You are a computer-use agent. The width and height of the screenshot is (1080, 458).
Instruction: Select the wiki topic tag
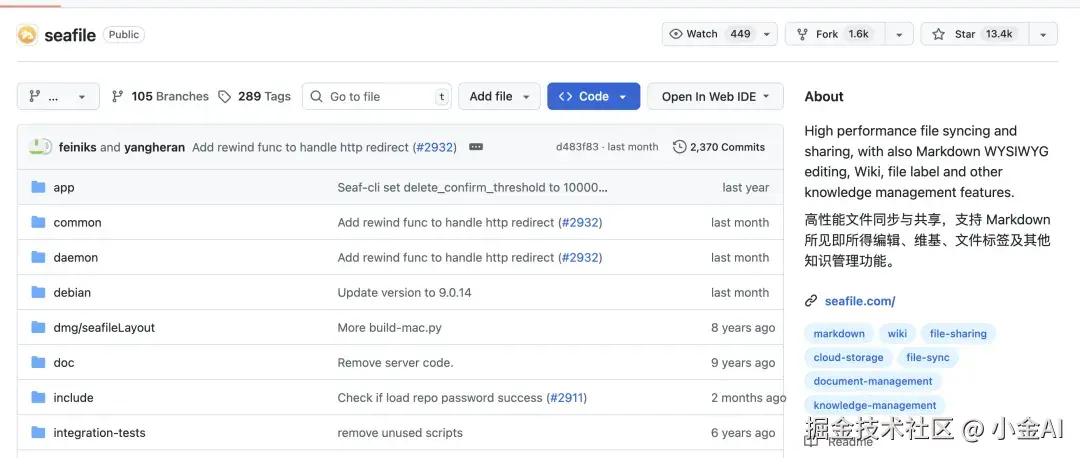[x=897, y=334]
